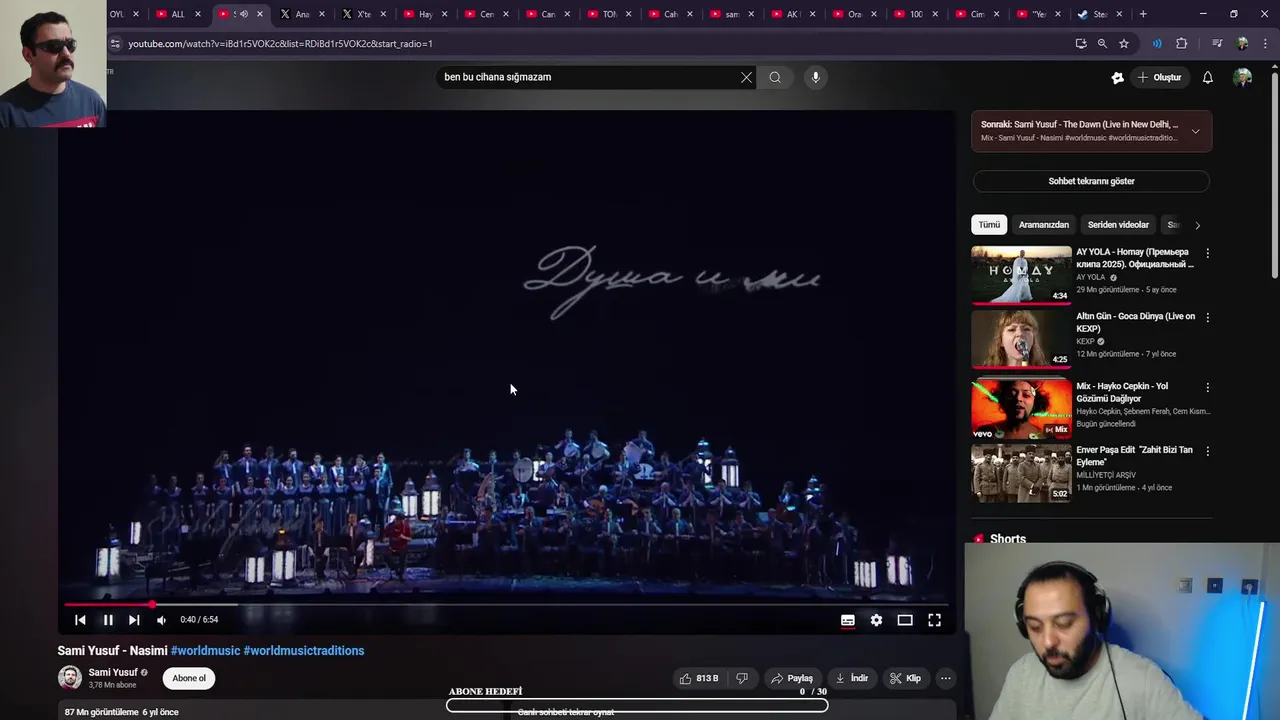Enter fullscreen mode
Screen dimensions: 1280x720
(934, 620)
